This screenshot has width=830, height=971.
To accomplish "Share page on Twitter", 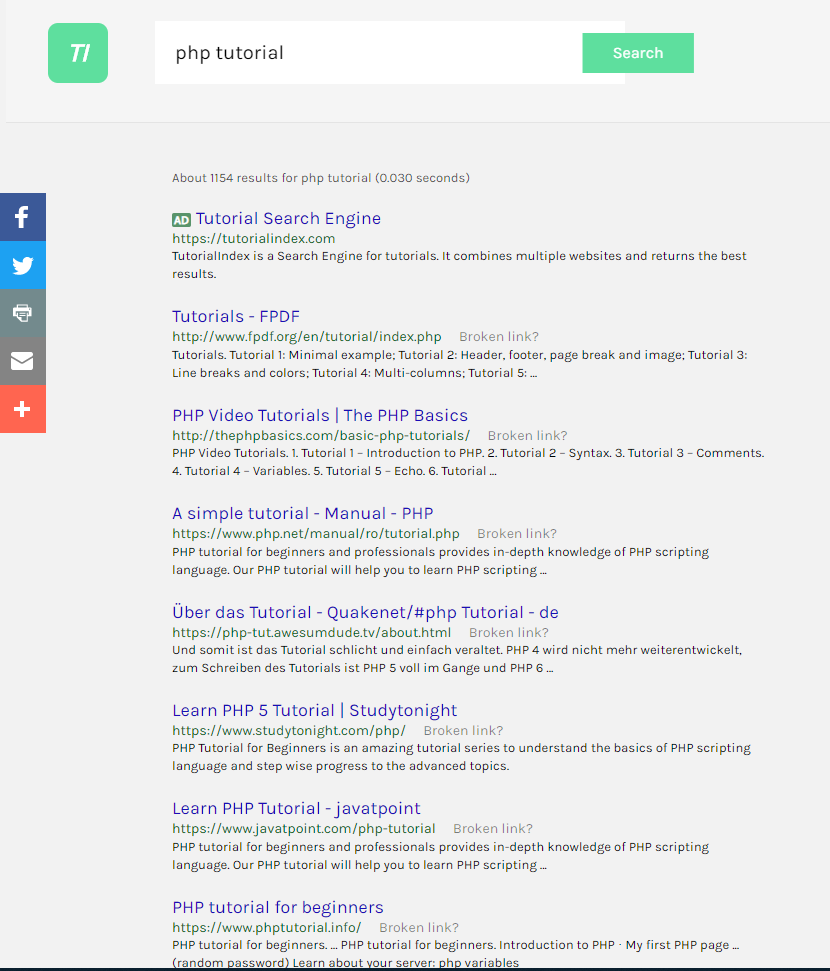I will pos(23,265).
